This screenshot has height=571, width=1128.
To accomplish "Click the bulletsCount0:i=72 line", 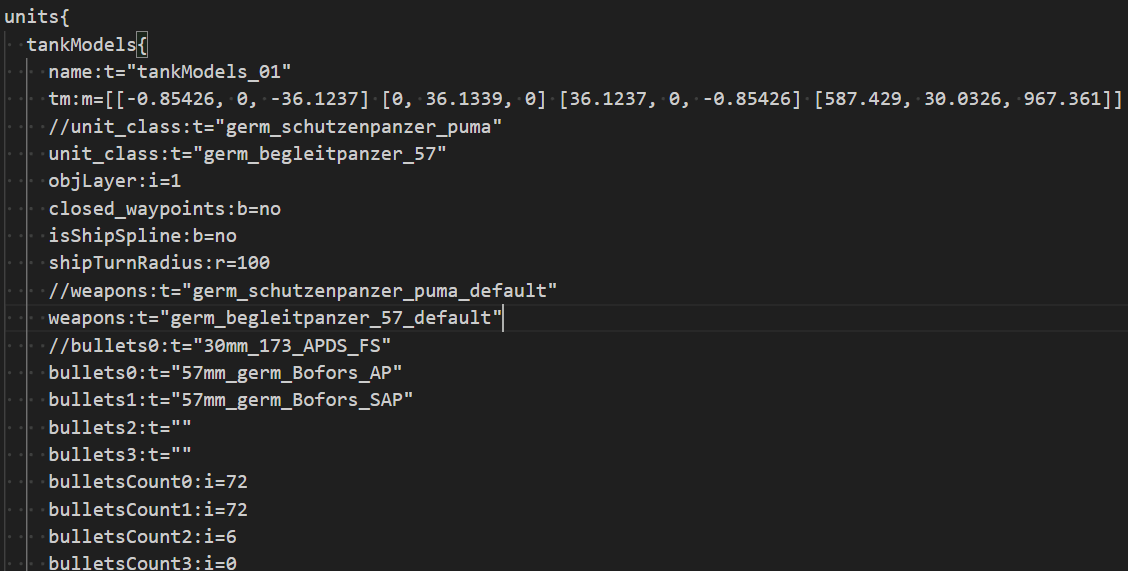I will 148,481.
